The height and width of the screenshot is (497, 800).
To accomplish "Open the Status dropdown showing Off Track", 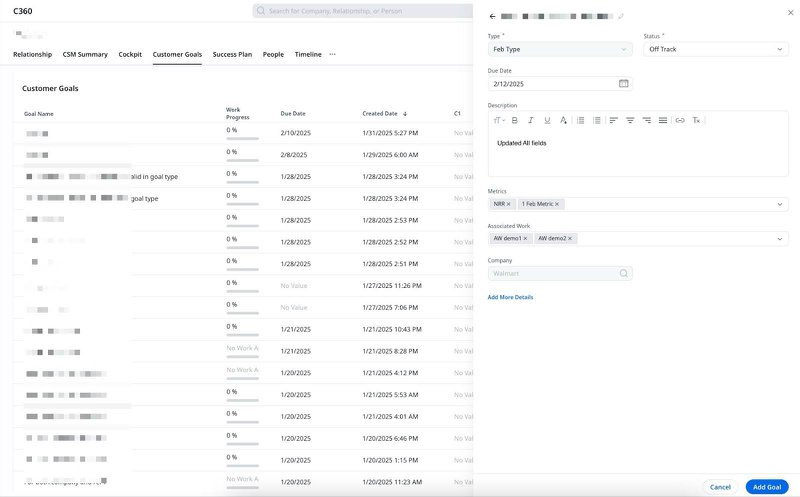I will coord(716,49).
